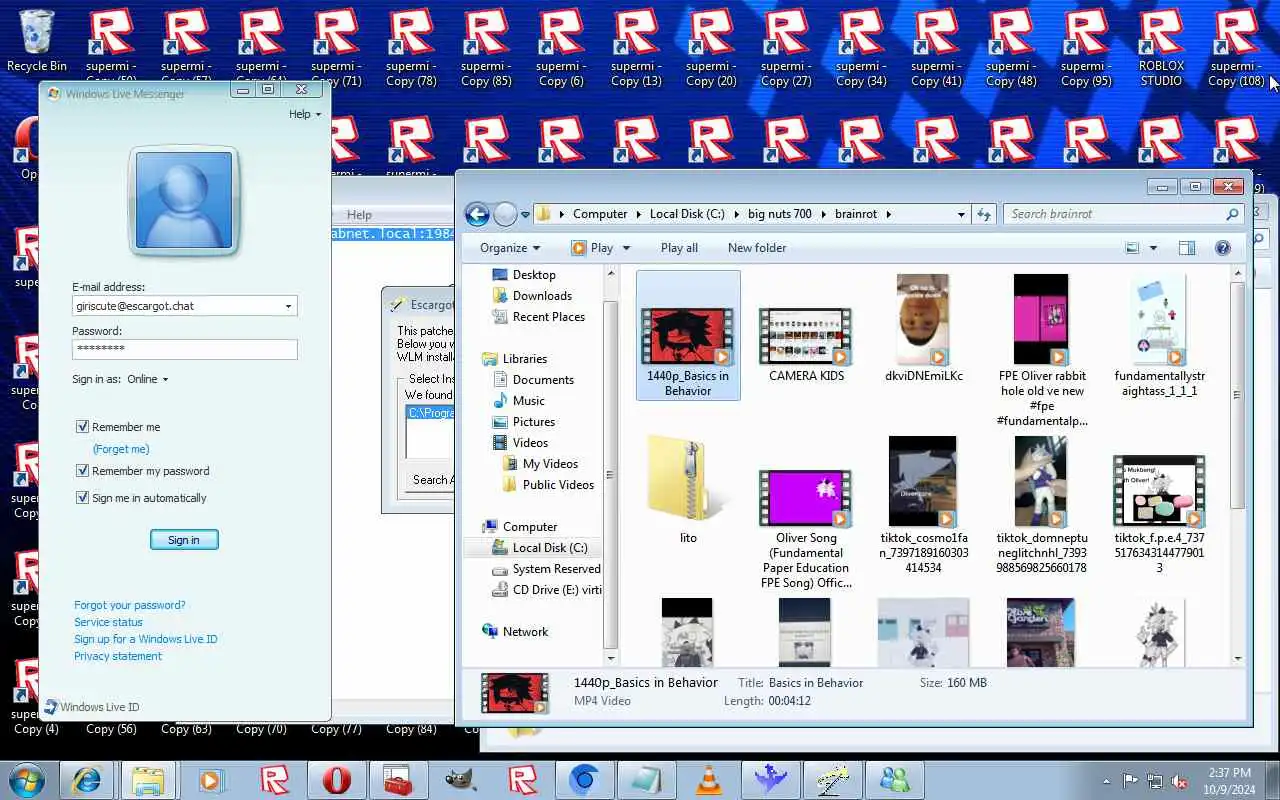The width and height of the screenshot is (1280, 800).
Task: Toggle the Explorer preview pane icon
Action: click(1187, 248)
